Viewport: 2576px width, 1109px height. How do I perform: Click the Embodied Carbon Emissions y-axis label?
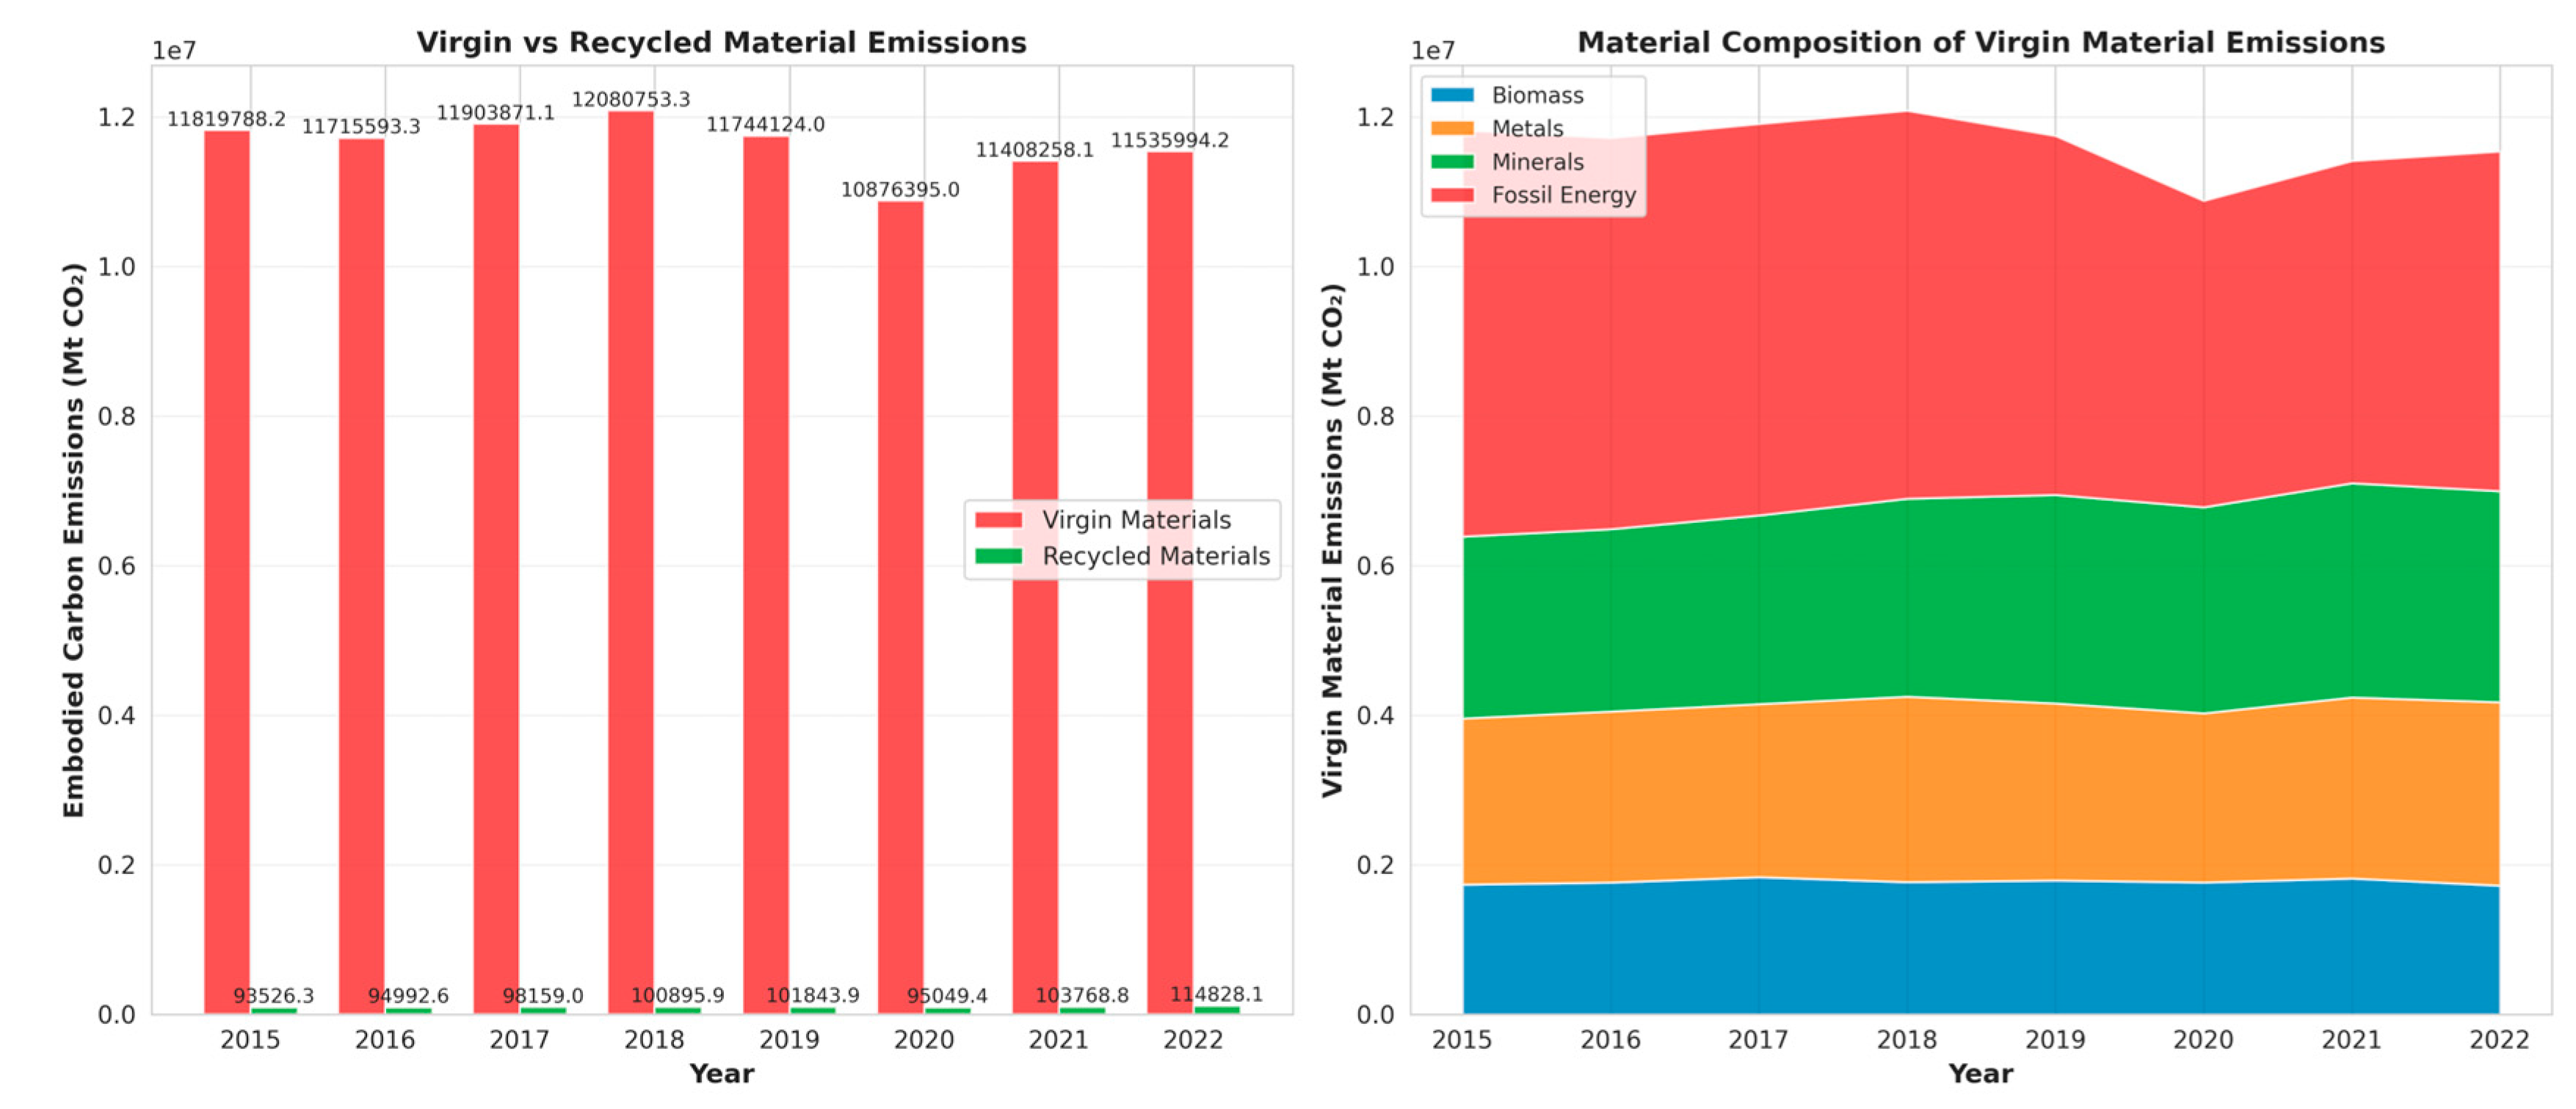point(73,540)
